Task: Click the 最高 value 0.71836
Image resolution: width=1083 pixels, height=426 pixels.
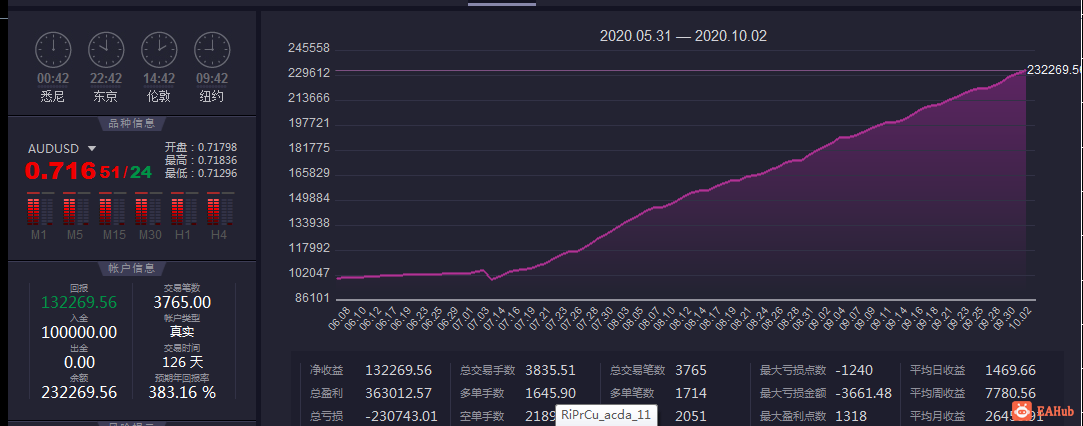Action: tap(218, 160)
